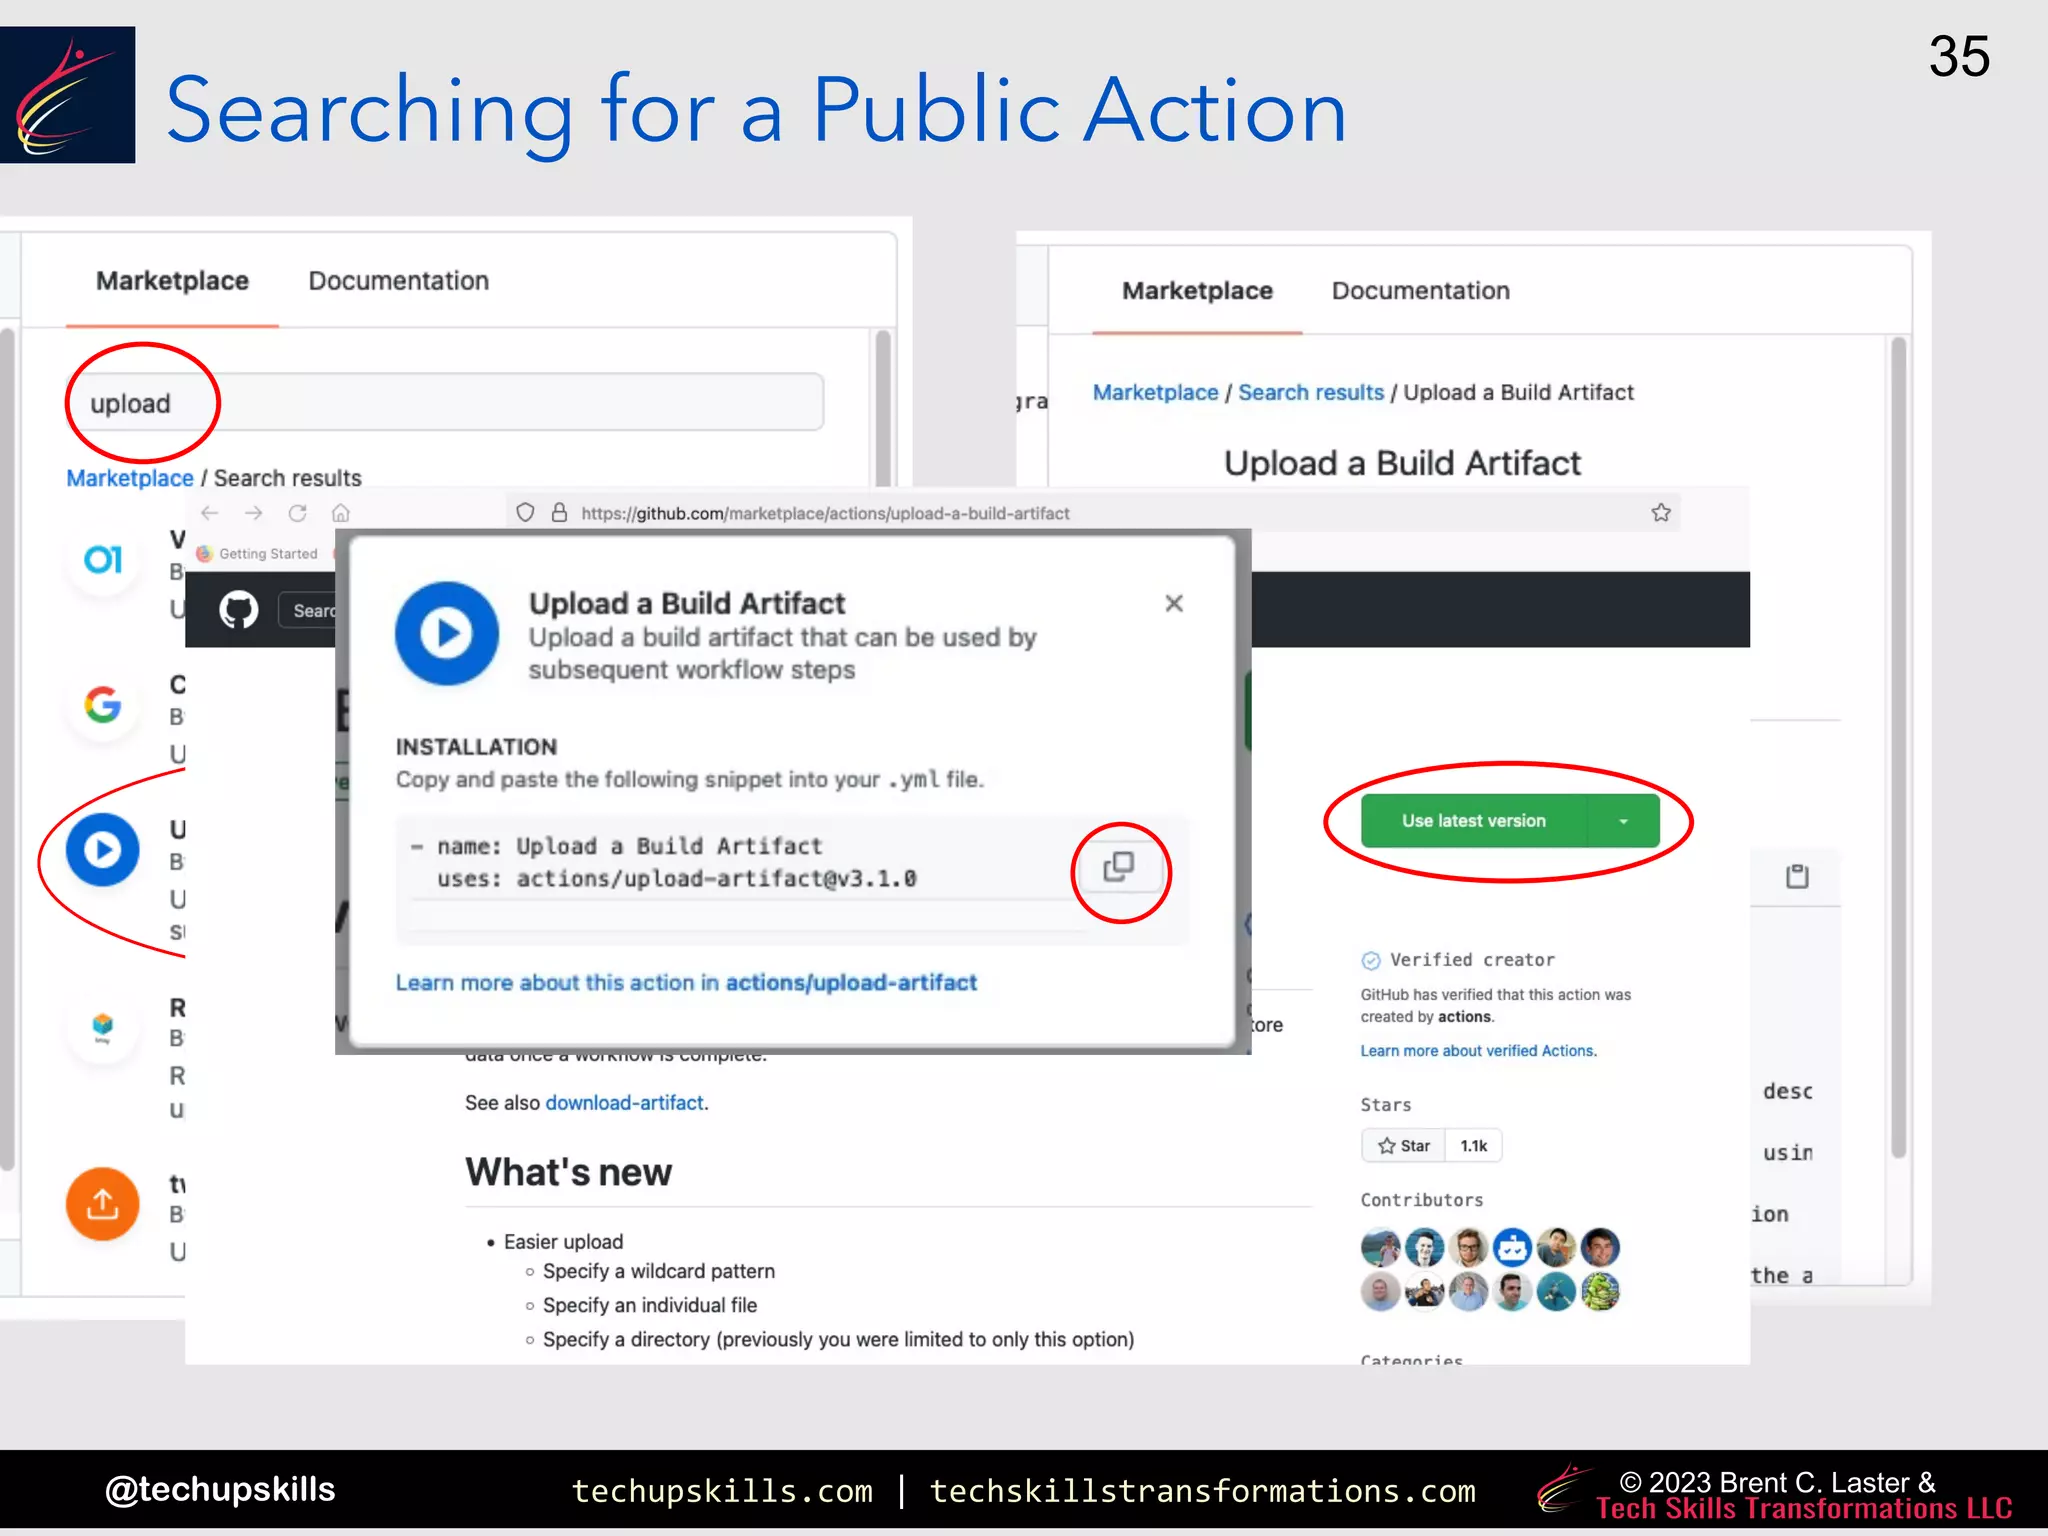Follow the download-artifact link
The height and width of the screenshot is (1536, 2048).
pyautogui.click(x=624, y=1103)
